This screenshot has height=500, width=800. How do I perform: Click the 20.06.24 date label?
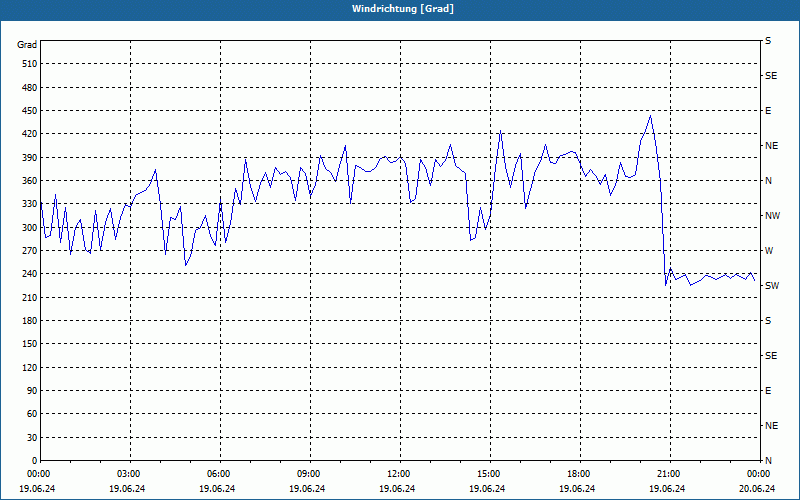[x=757, y=489]
